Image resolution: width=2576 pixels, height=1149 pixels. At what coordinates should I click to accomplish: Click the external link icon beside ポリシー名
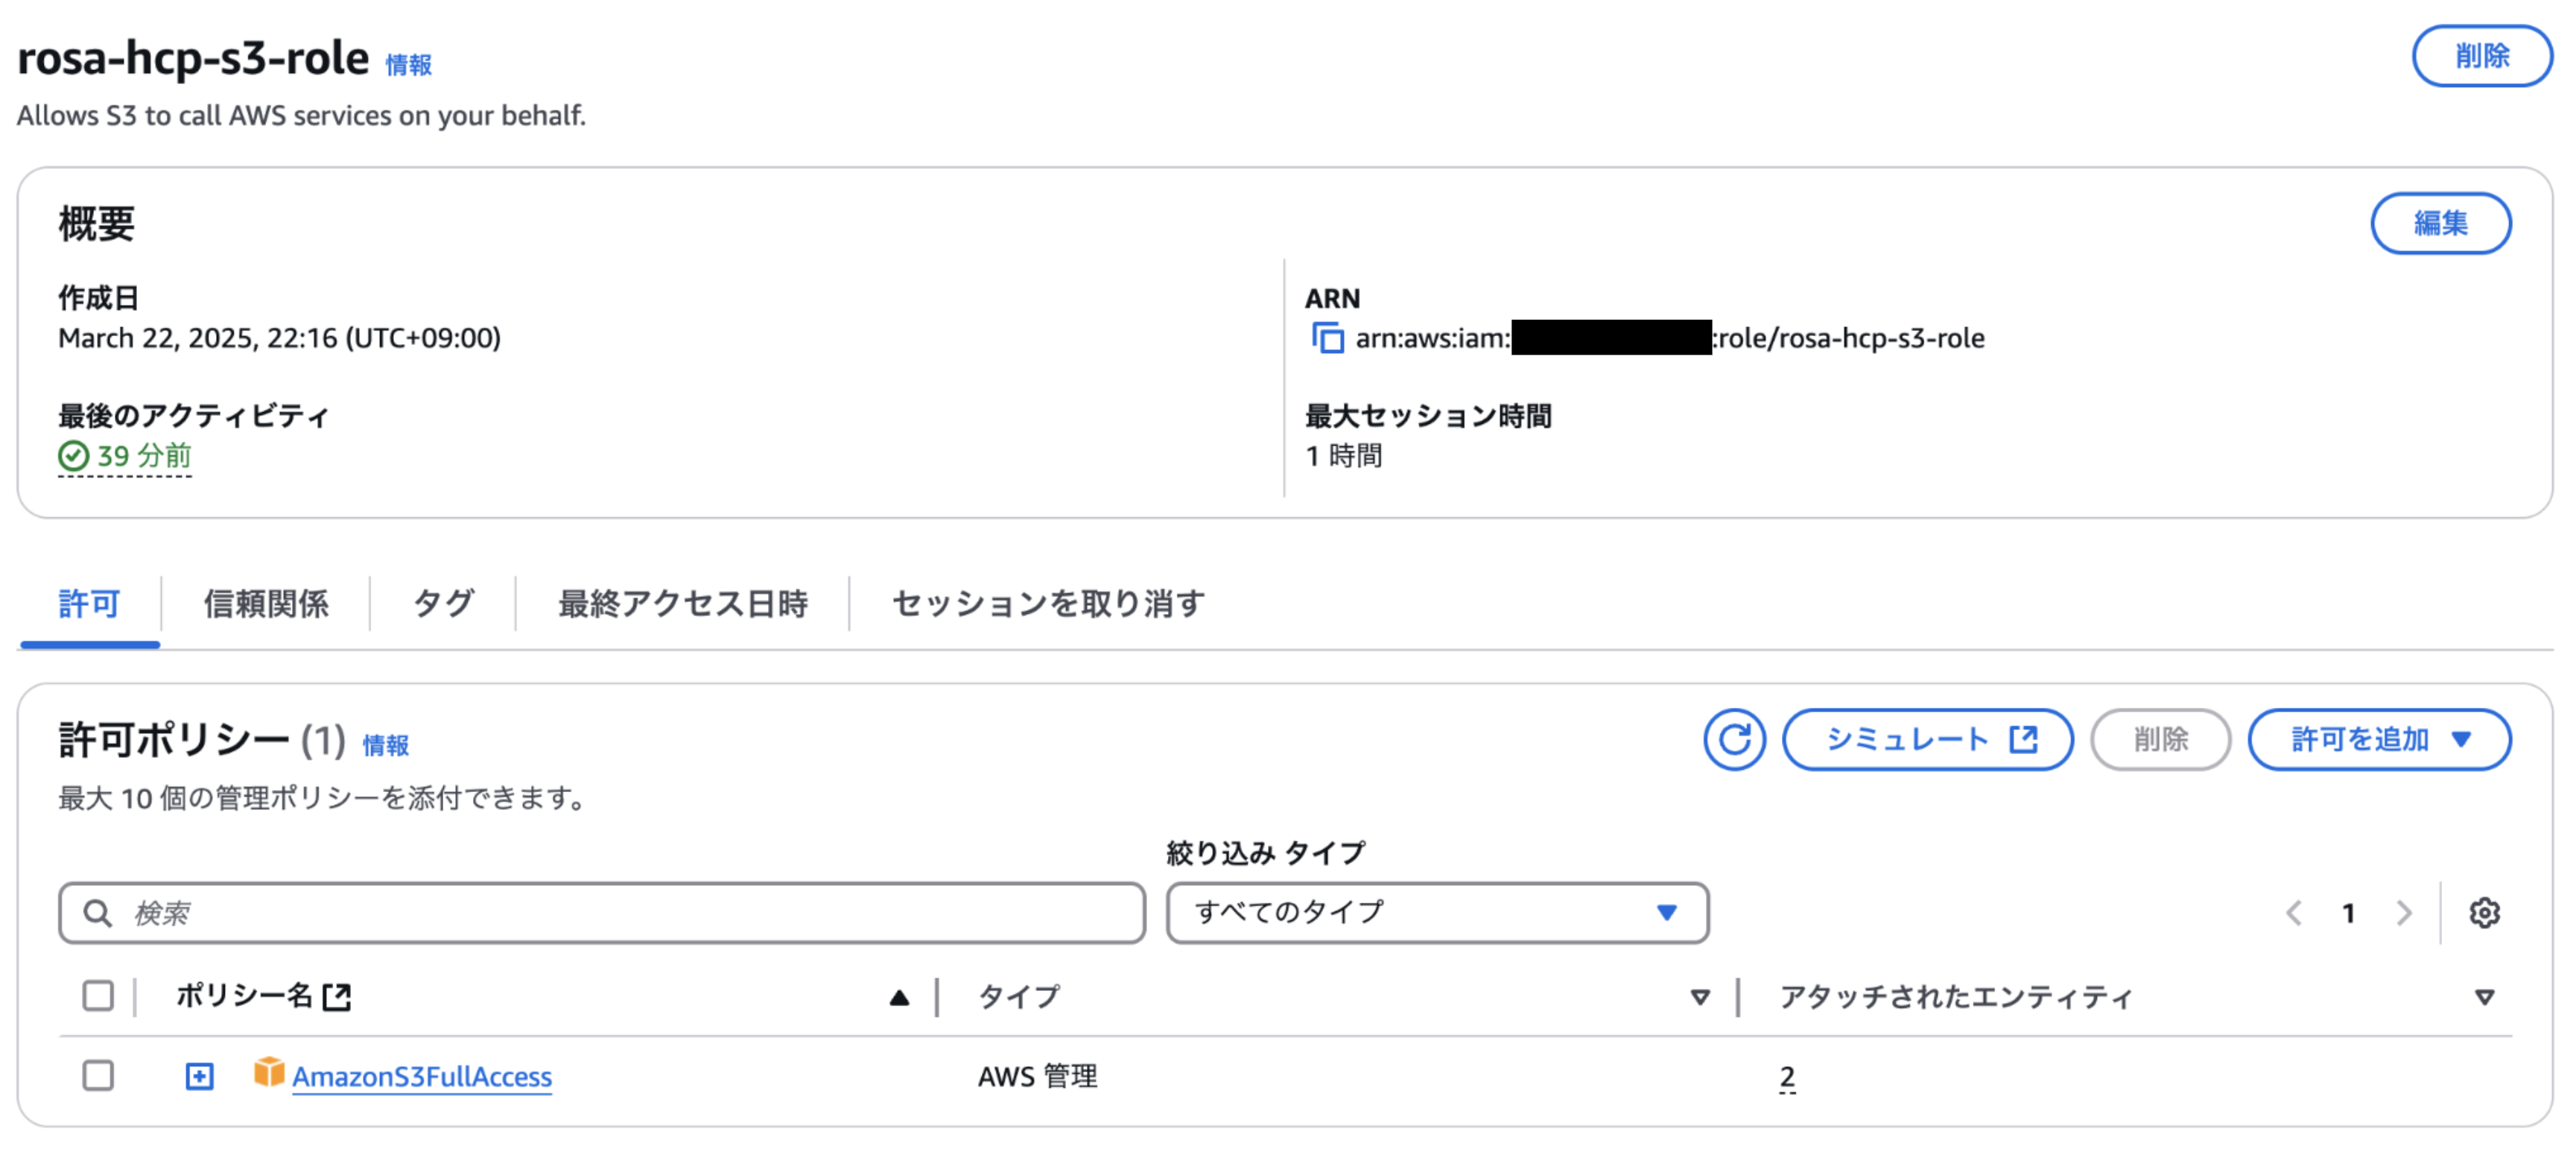click(x=337, y=996)
